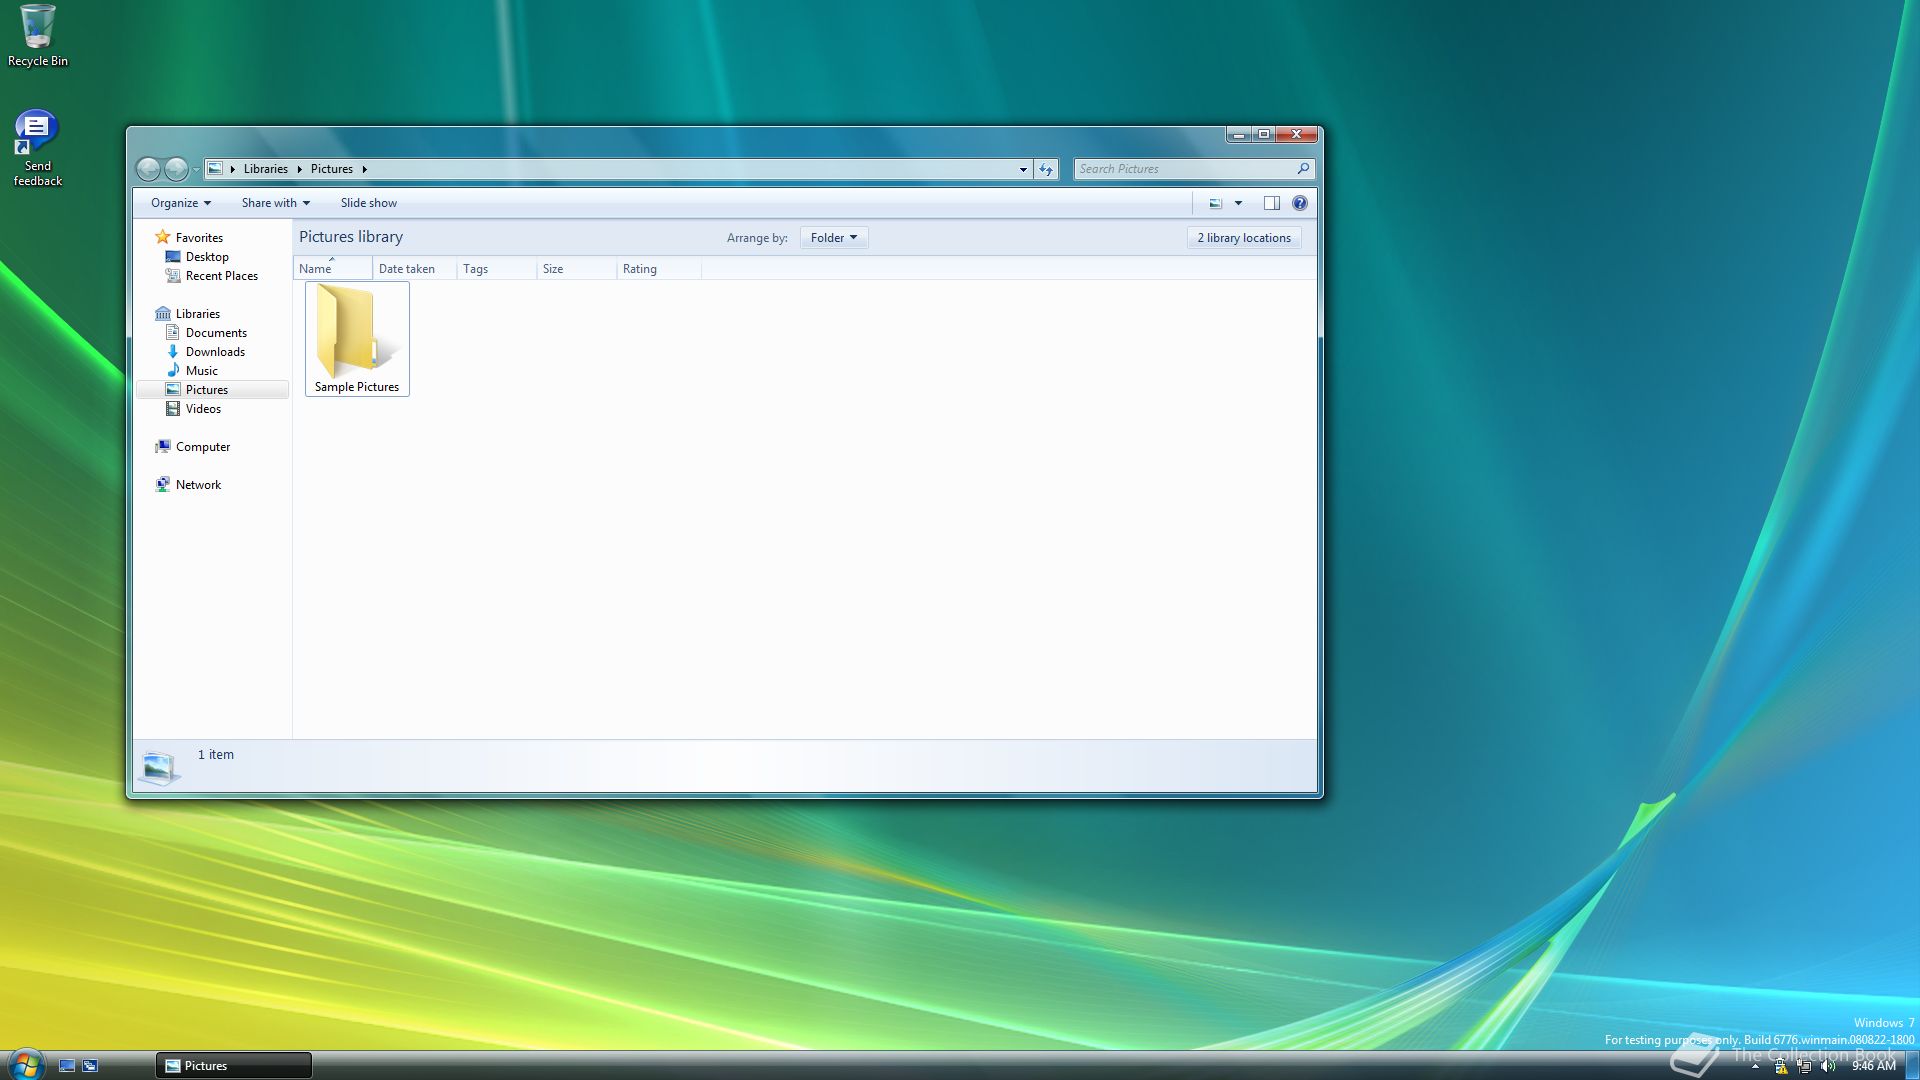Start a Slide show
This screenshot has height=1080, width=1920.
point(368,203)
